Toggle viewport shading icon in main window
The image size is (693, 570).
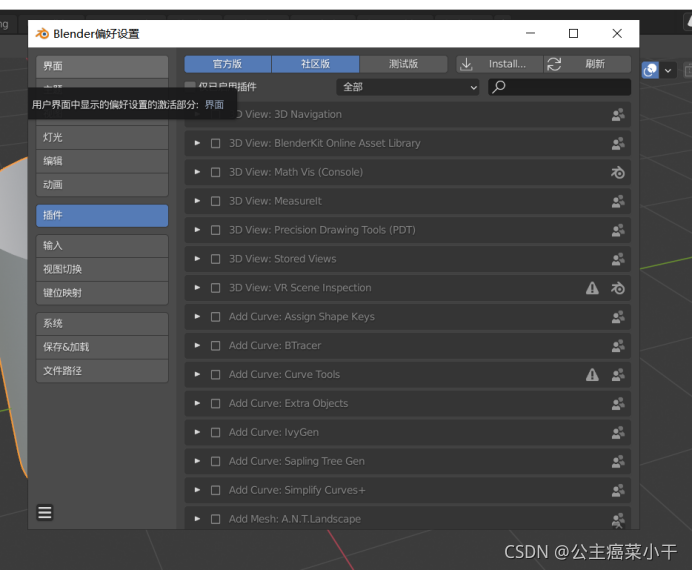pos(650,70)
